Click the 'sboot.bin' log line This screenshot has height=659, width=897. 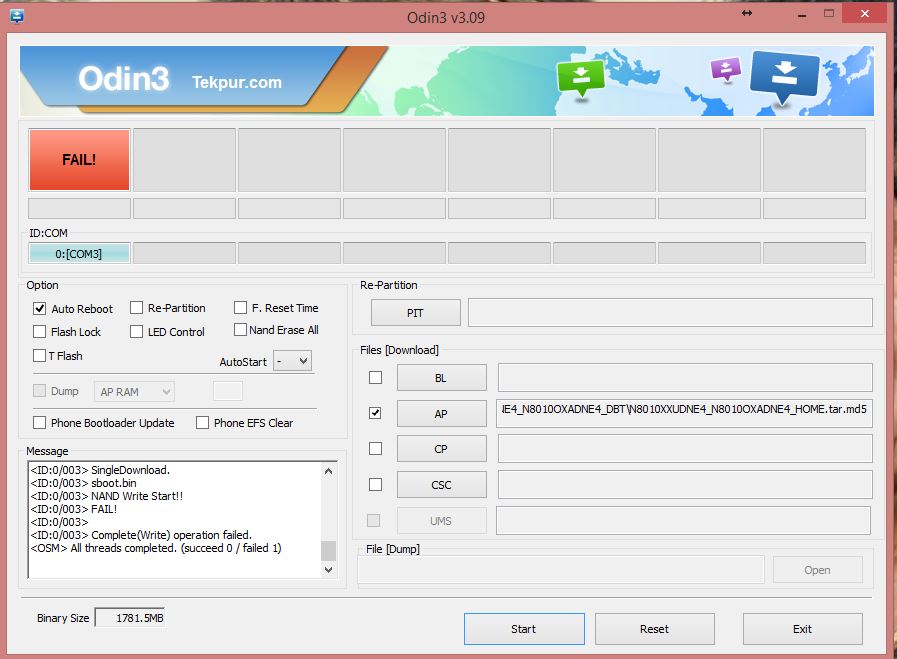(84, 483)
